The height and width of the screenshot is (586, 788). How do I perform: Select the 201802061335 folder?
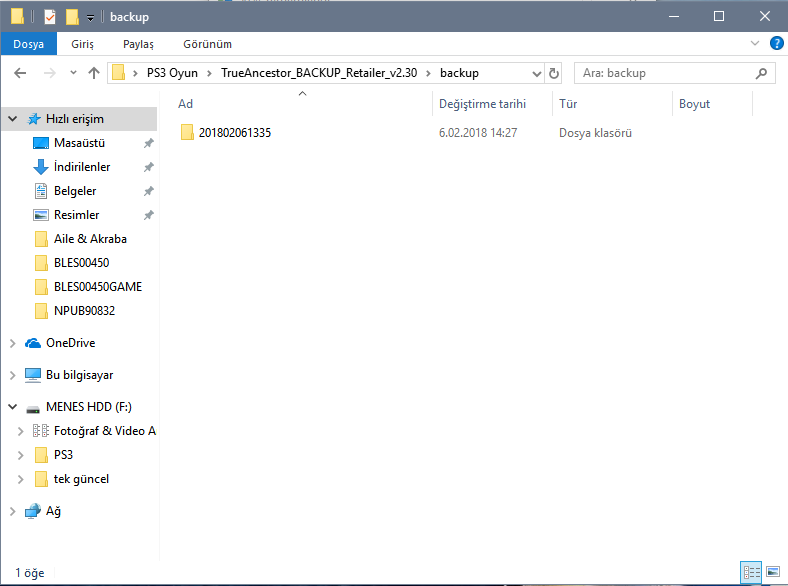[235, 133]
